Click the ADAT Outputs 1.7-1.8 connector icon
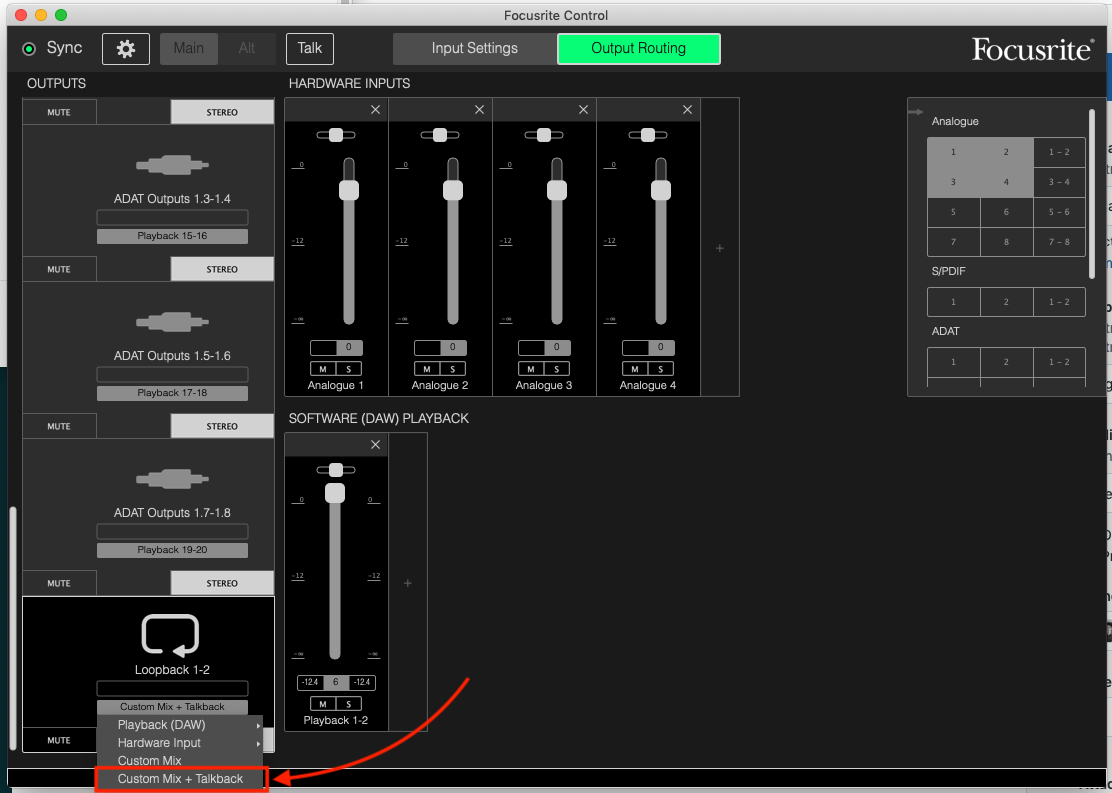Image resolution: width=1112 pixels, height=793 pixels. (172, 479)
